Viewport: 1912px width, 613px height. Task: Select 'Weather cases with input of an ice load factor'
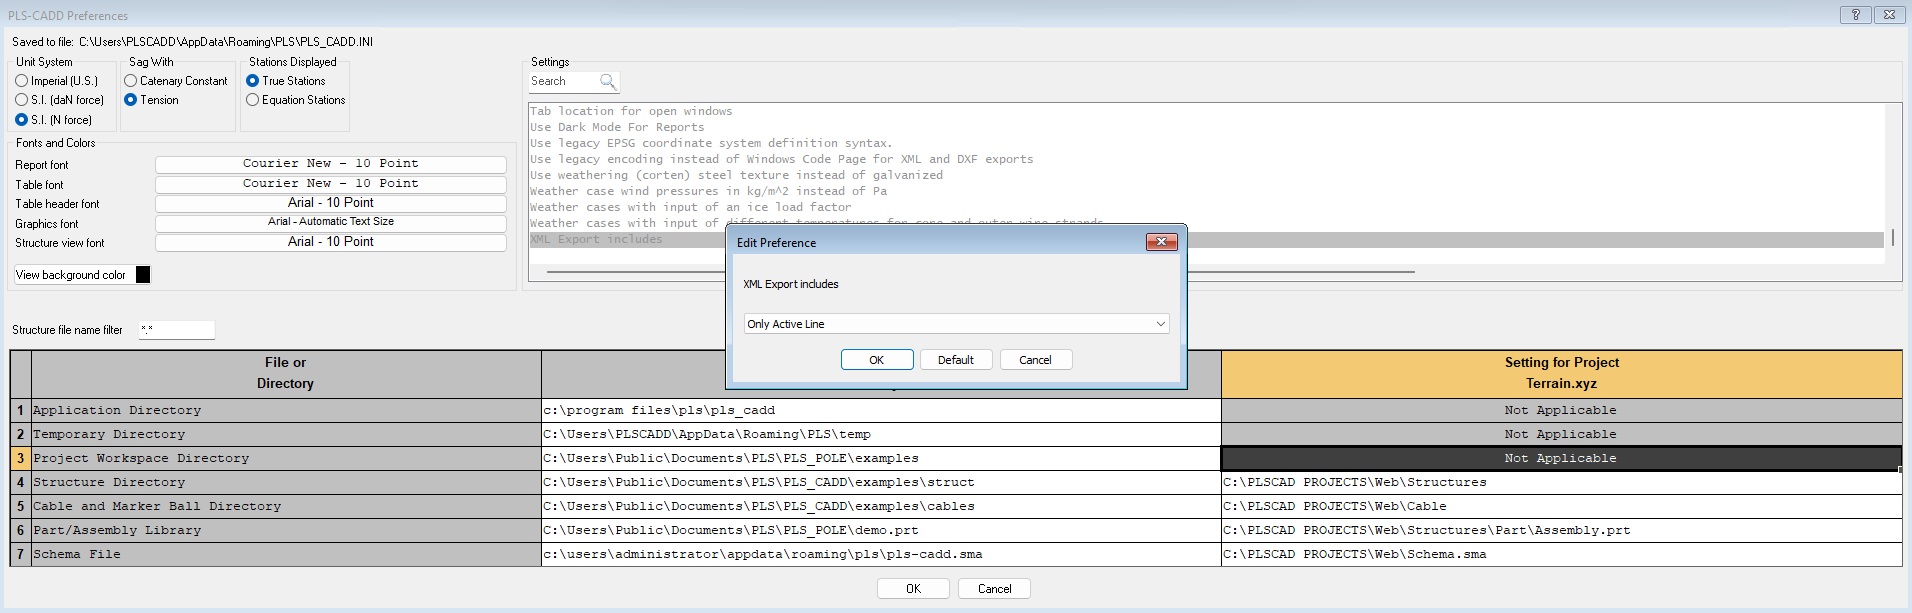(x=690, y=207)
